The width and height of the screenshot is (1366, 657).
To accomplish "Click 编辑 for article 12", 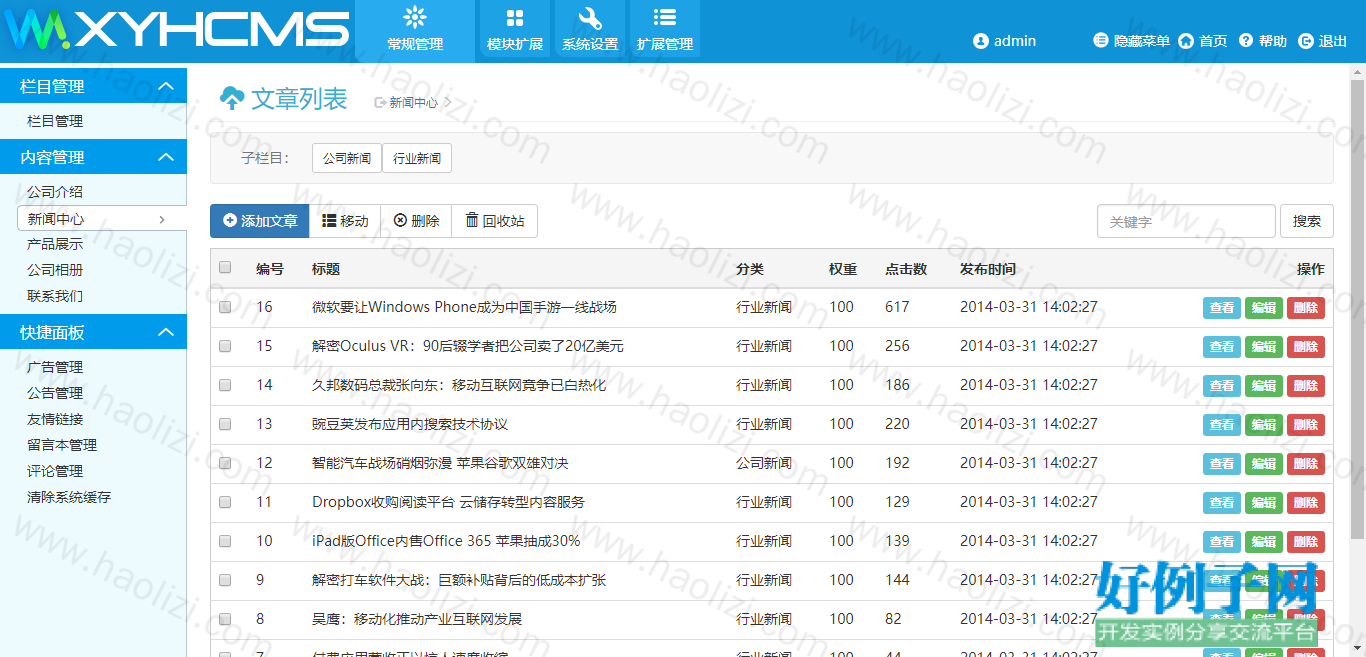I will pos(1264,464).
